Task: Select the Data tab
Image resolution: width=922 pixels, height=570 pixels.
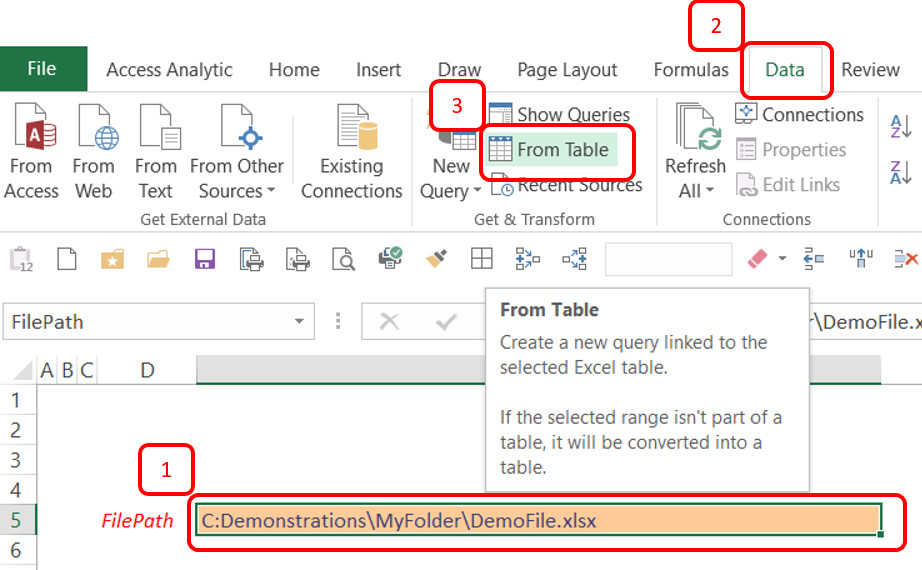Action: click(785, 70)
